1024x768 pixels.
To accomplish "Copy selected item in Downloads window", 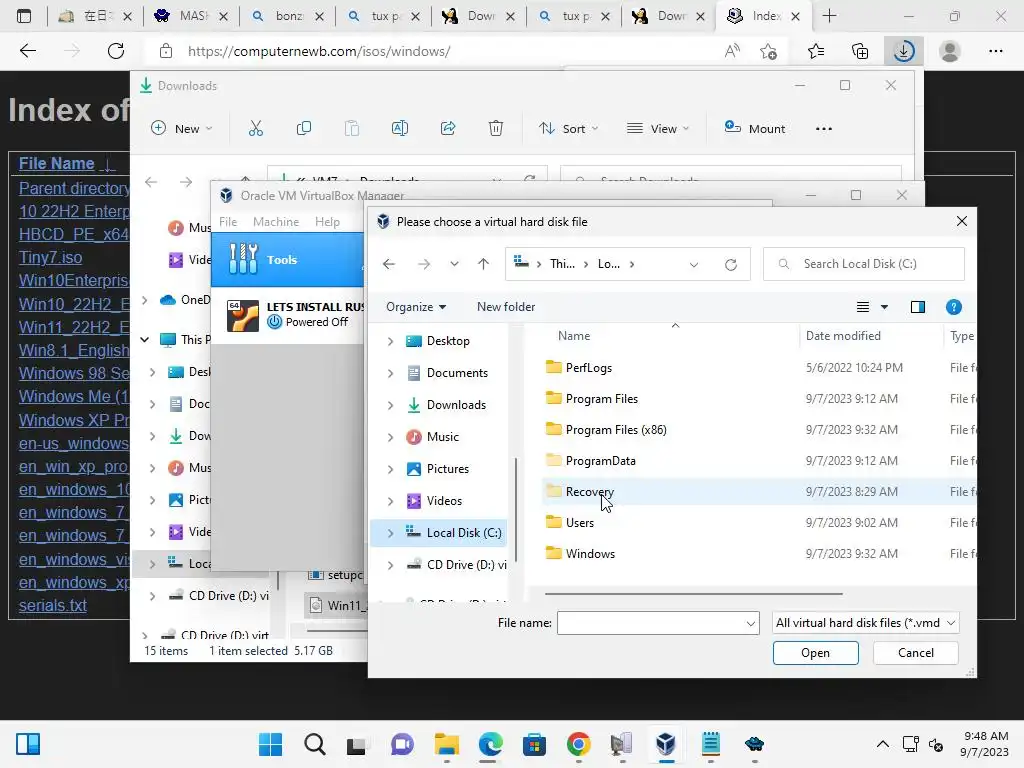I will click(x=304, y=129).
